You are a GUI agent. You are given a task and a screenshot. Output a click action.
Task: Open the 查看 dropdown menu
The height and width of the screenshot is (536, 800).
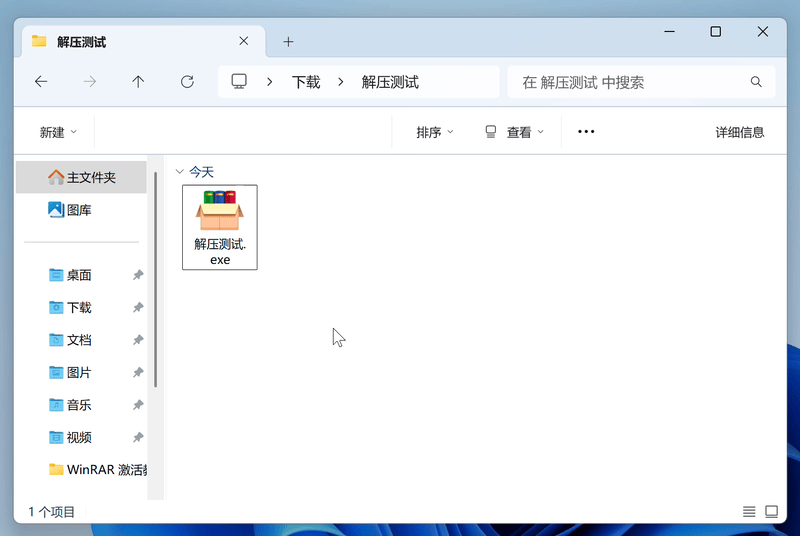coord(514,132)
